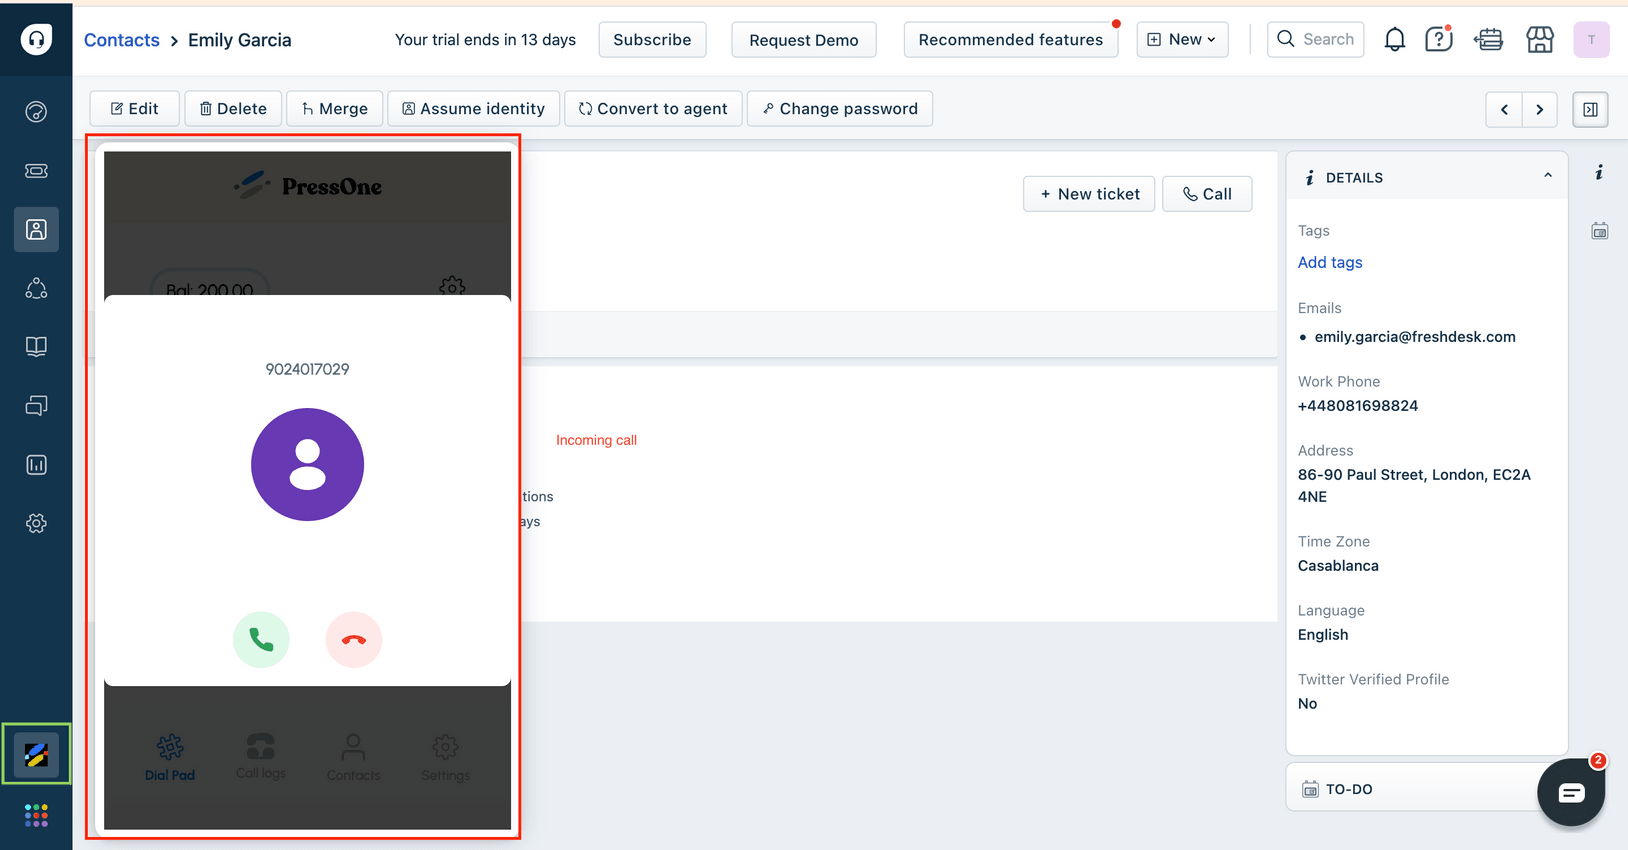Go to next contact arrow
The image size is (1628, 850).
point(1540,109)
